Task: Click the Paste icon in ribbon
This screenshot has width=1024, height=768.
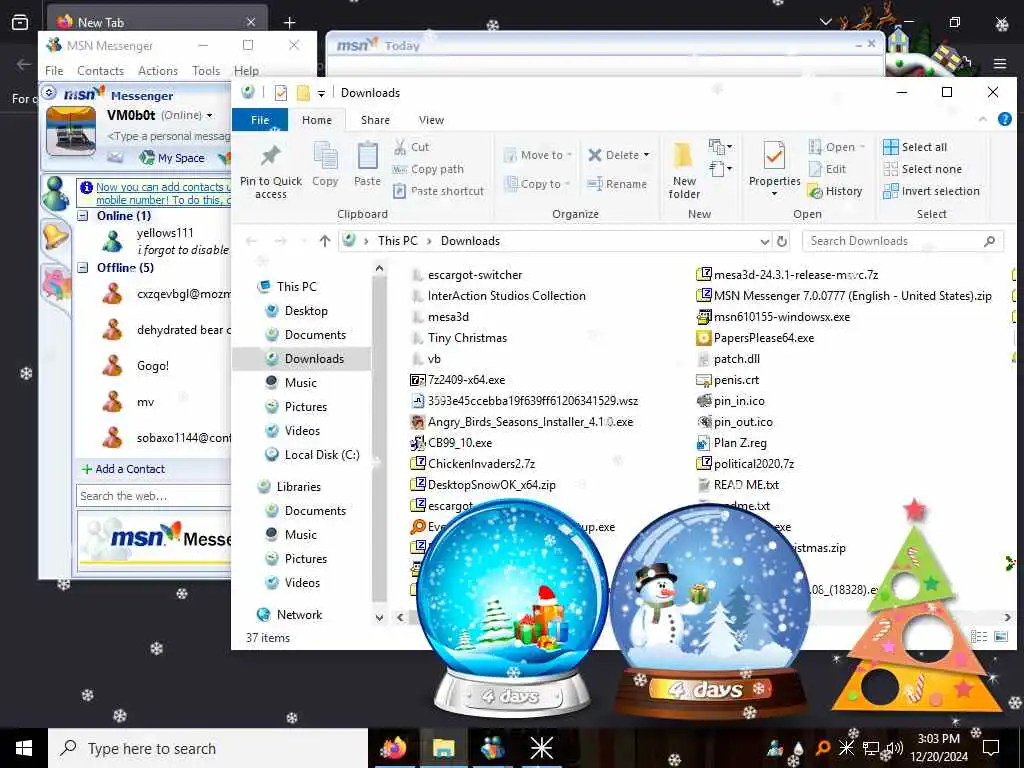Action: 367,157
